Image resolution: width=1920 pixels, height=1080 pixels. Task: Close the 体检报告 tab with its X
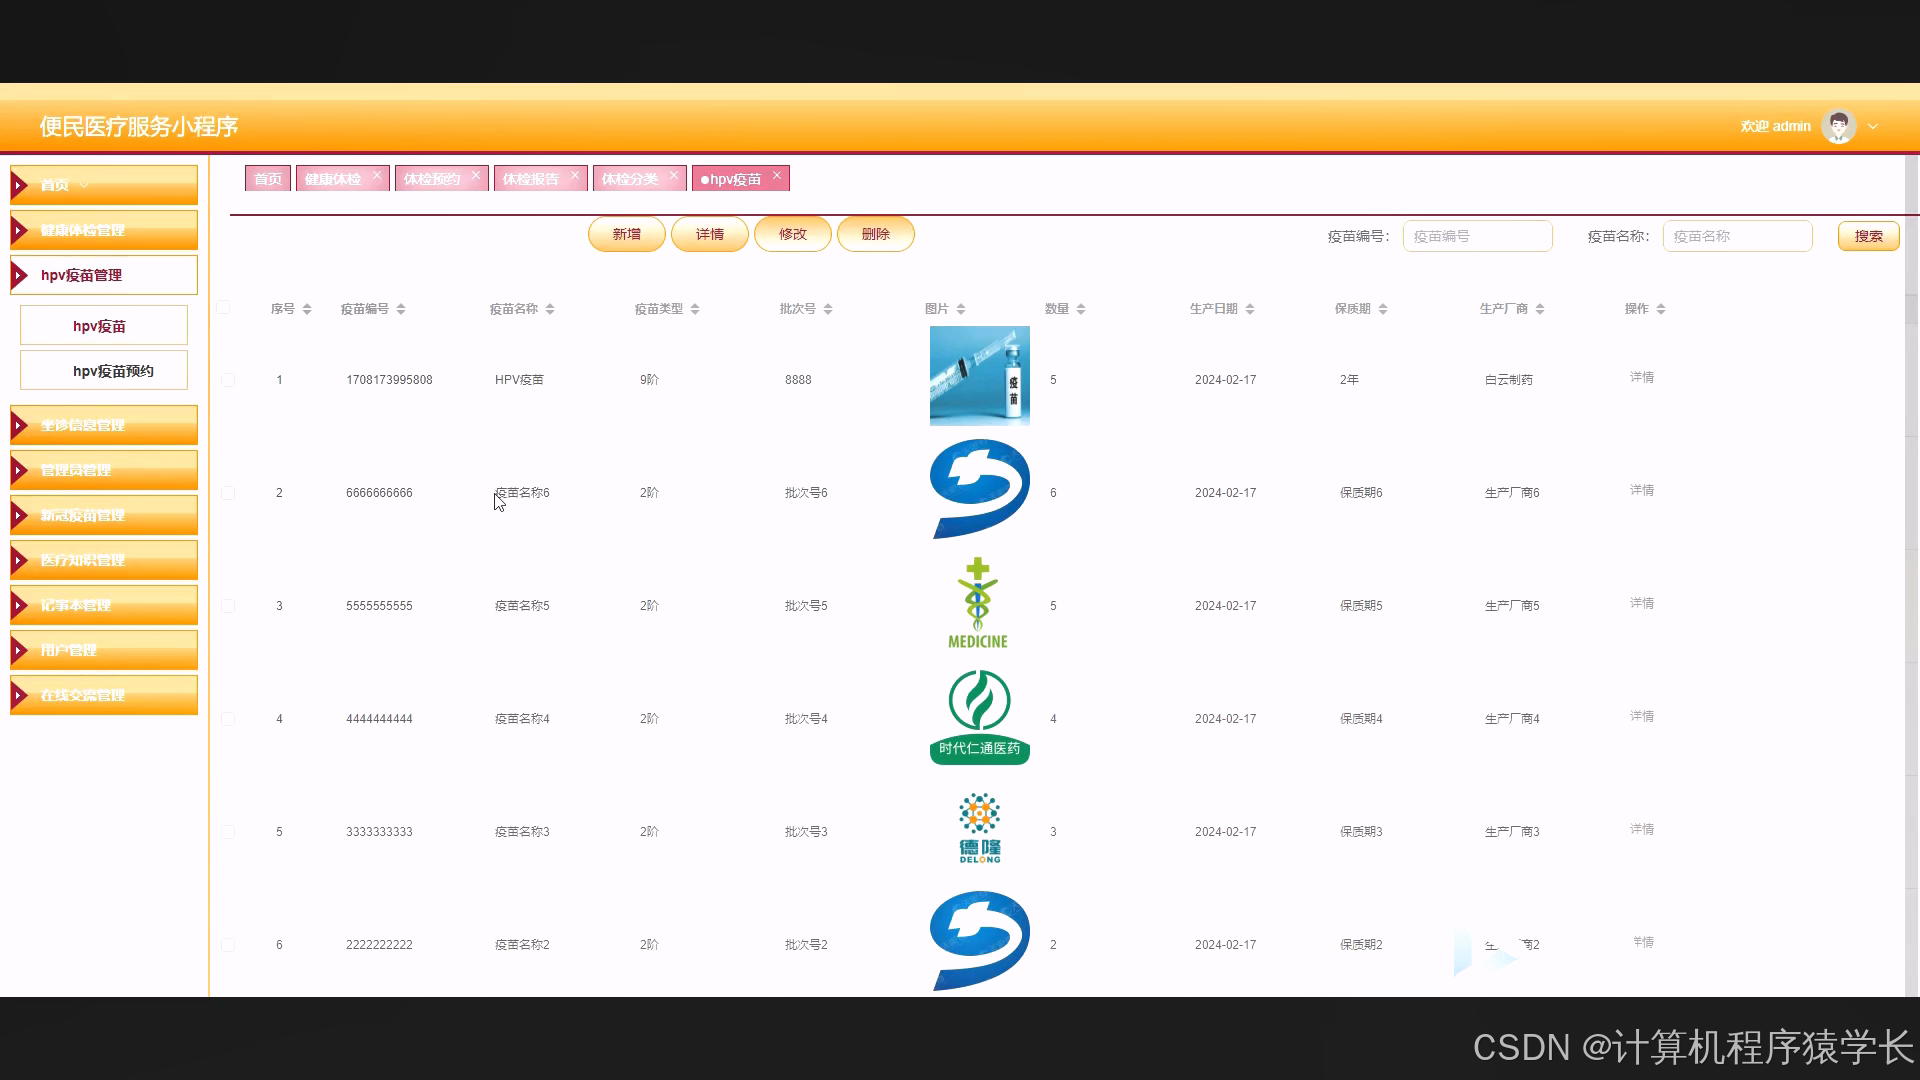click(575, 175)
